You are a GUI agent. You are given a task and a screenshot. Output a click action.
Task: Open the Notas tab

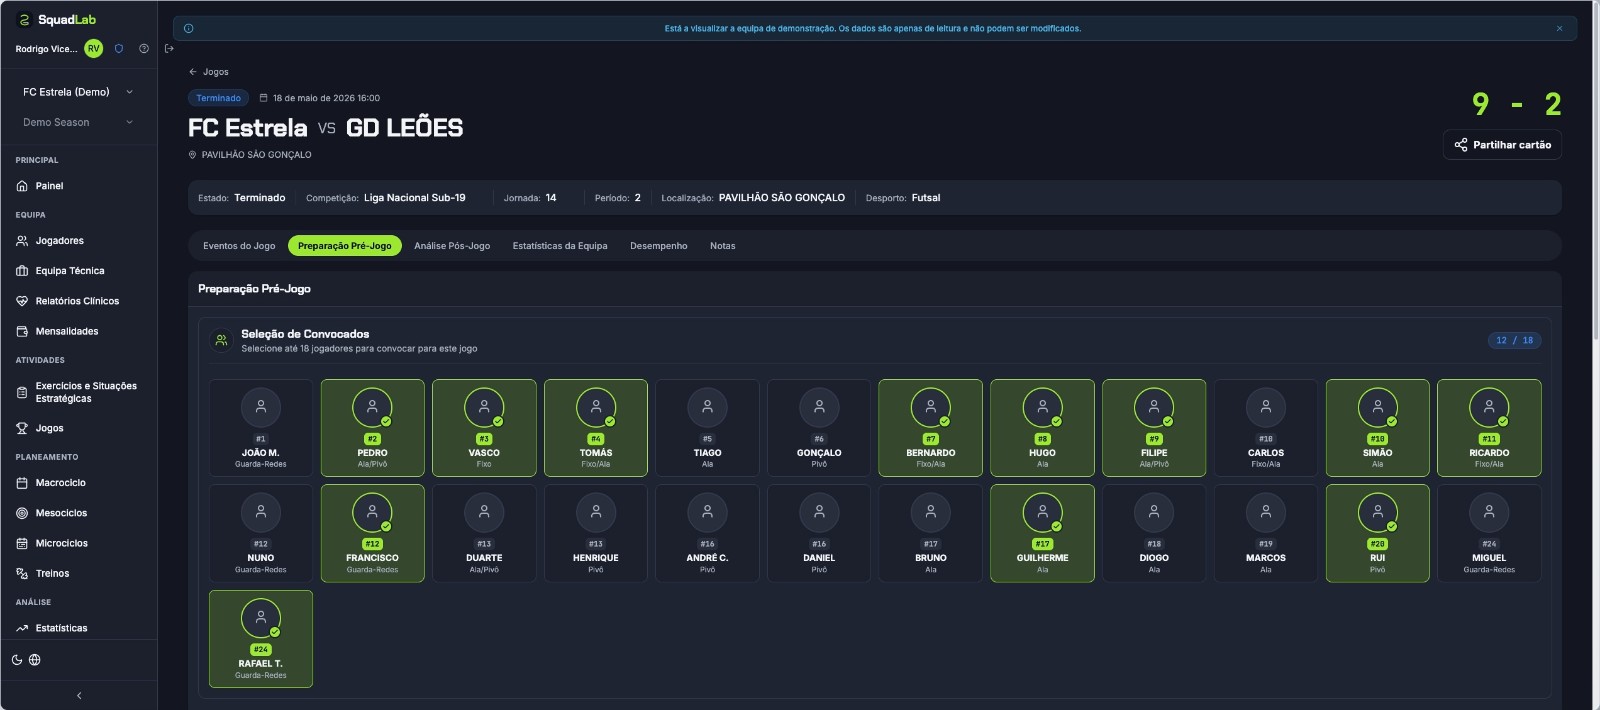tap(723, 246)
